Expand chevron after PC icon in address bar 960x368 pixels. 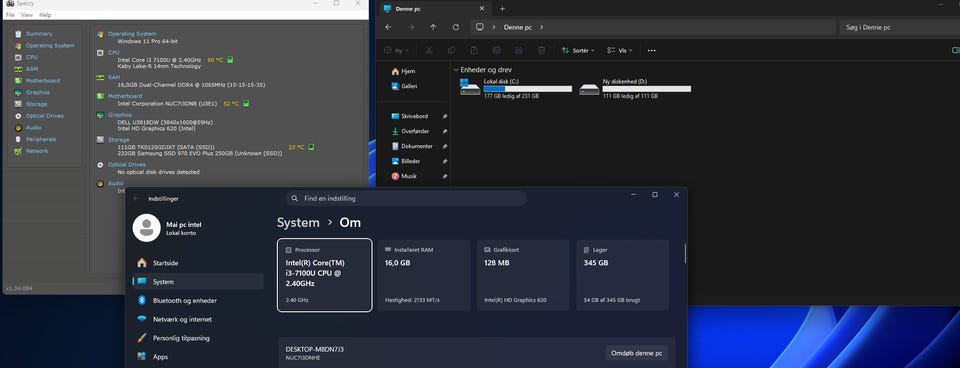pos(493,28)
